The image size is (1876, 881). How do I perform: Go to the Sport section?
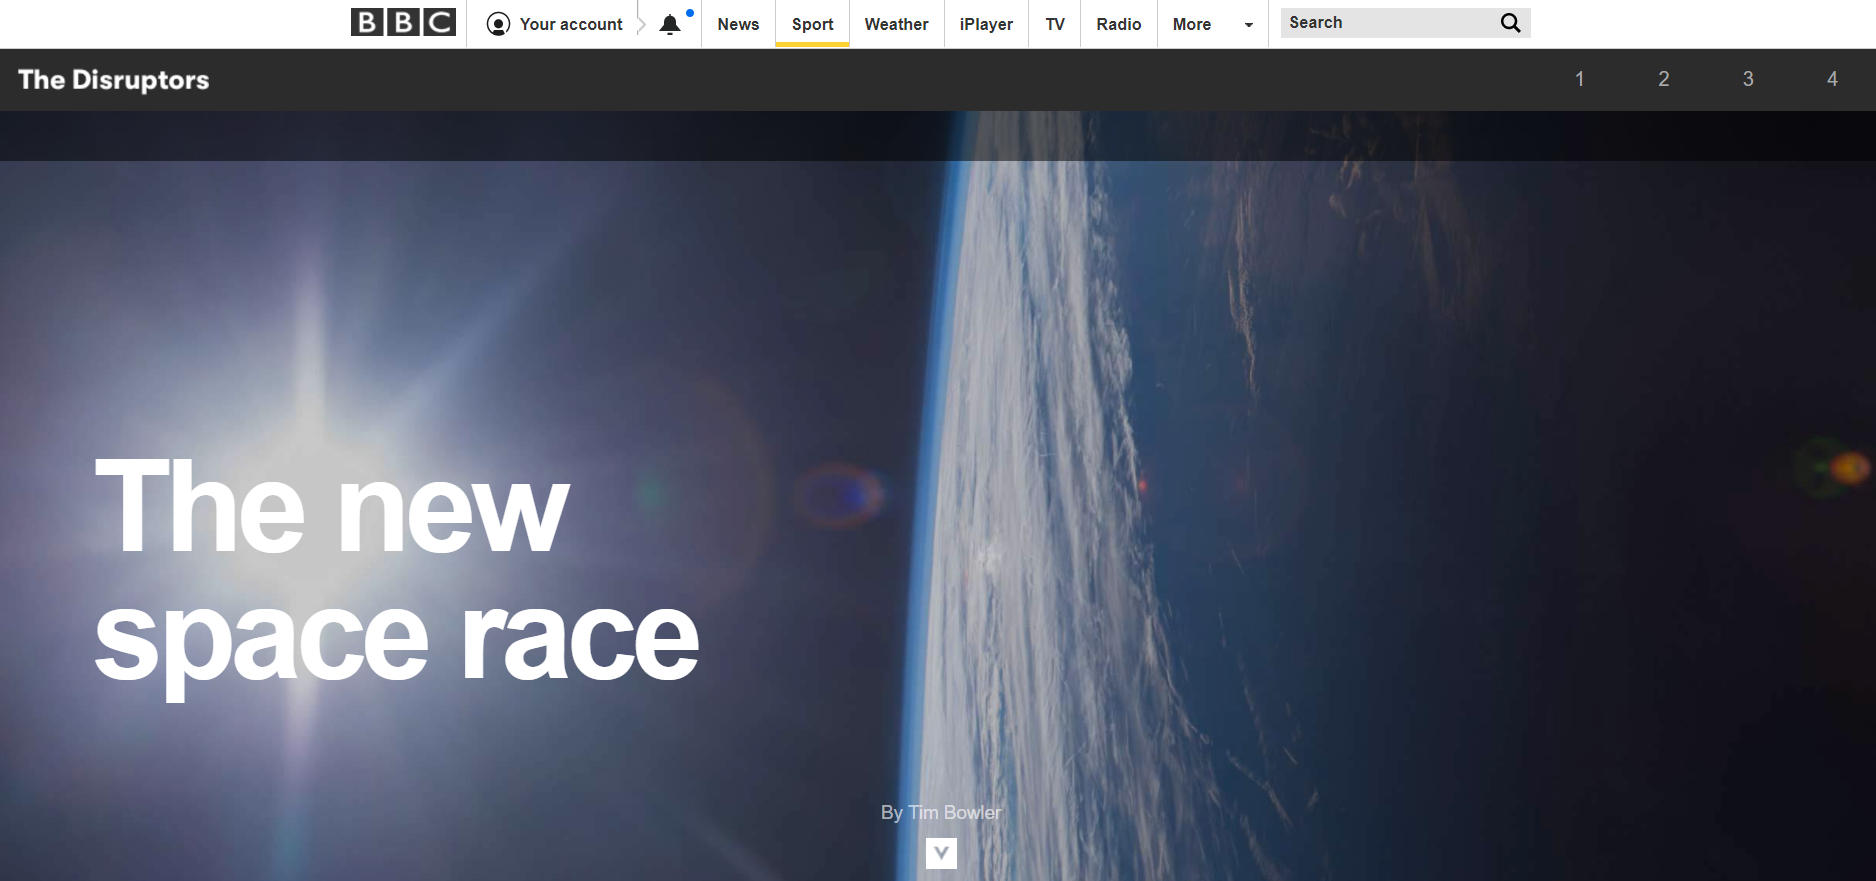pos(812,24)
